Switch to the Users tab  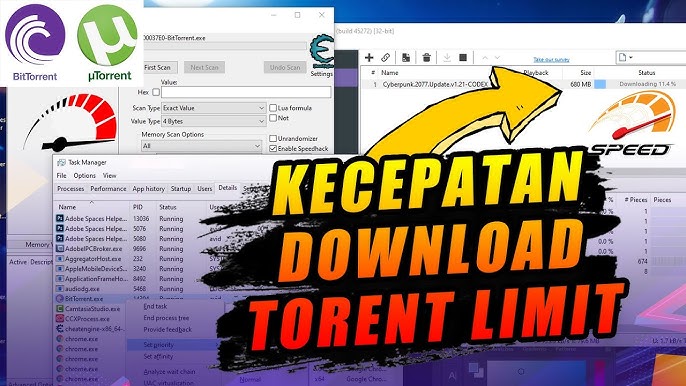[x=204, y=189]
